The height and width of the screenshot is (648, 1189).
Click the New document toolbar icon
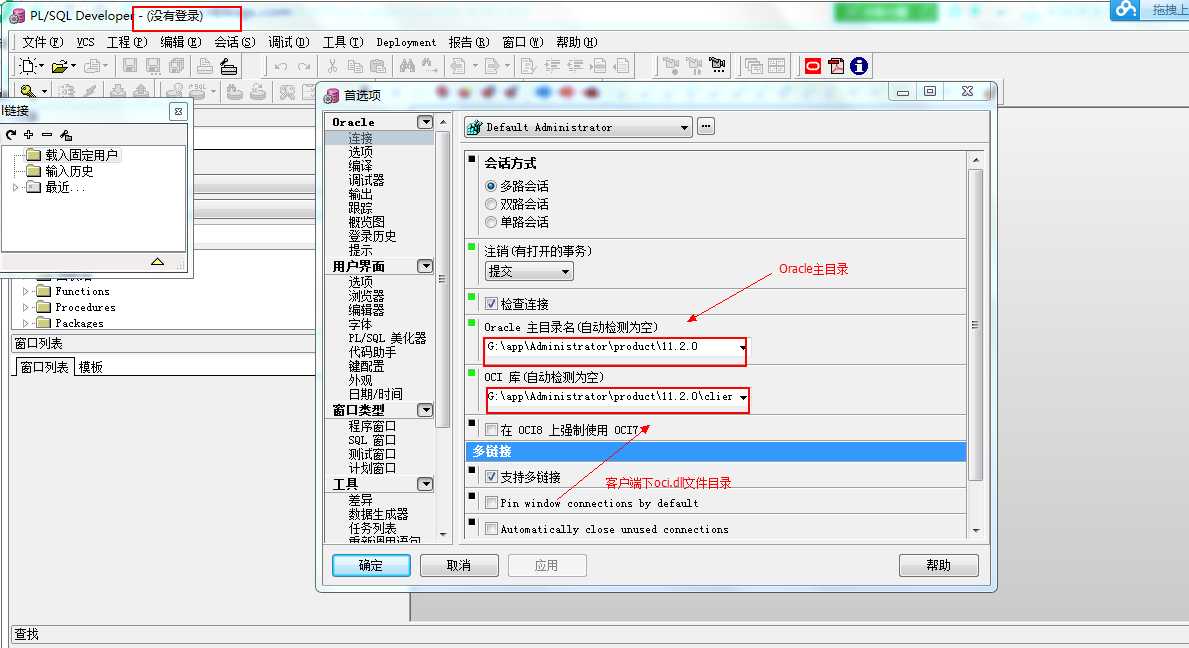tap(28, 66)
